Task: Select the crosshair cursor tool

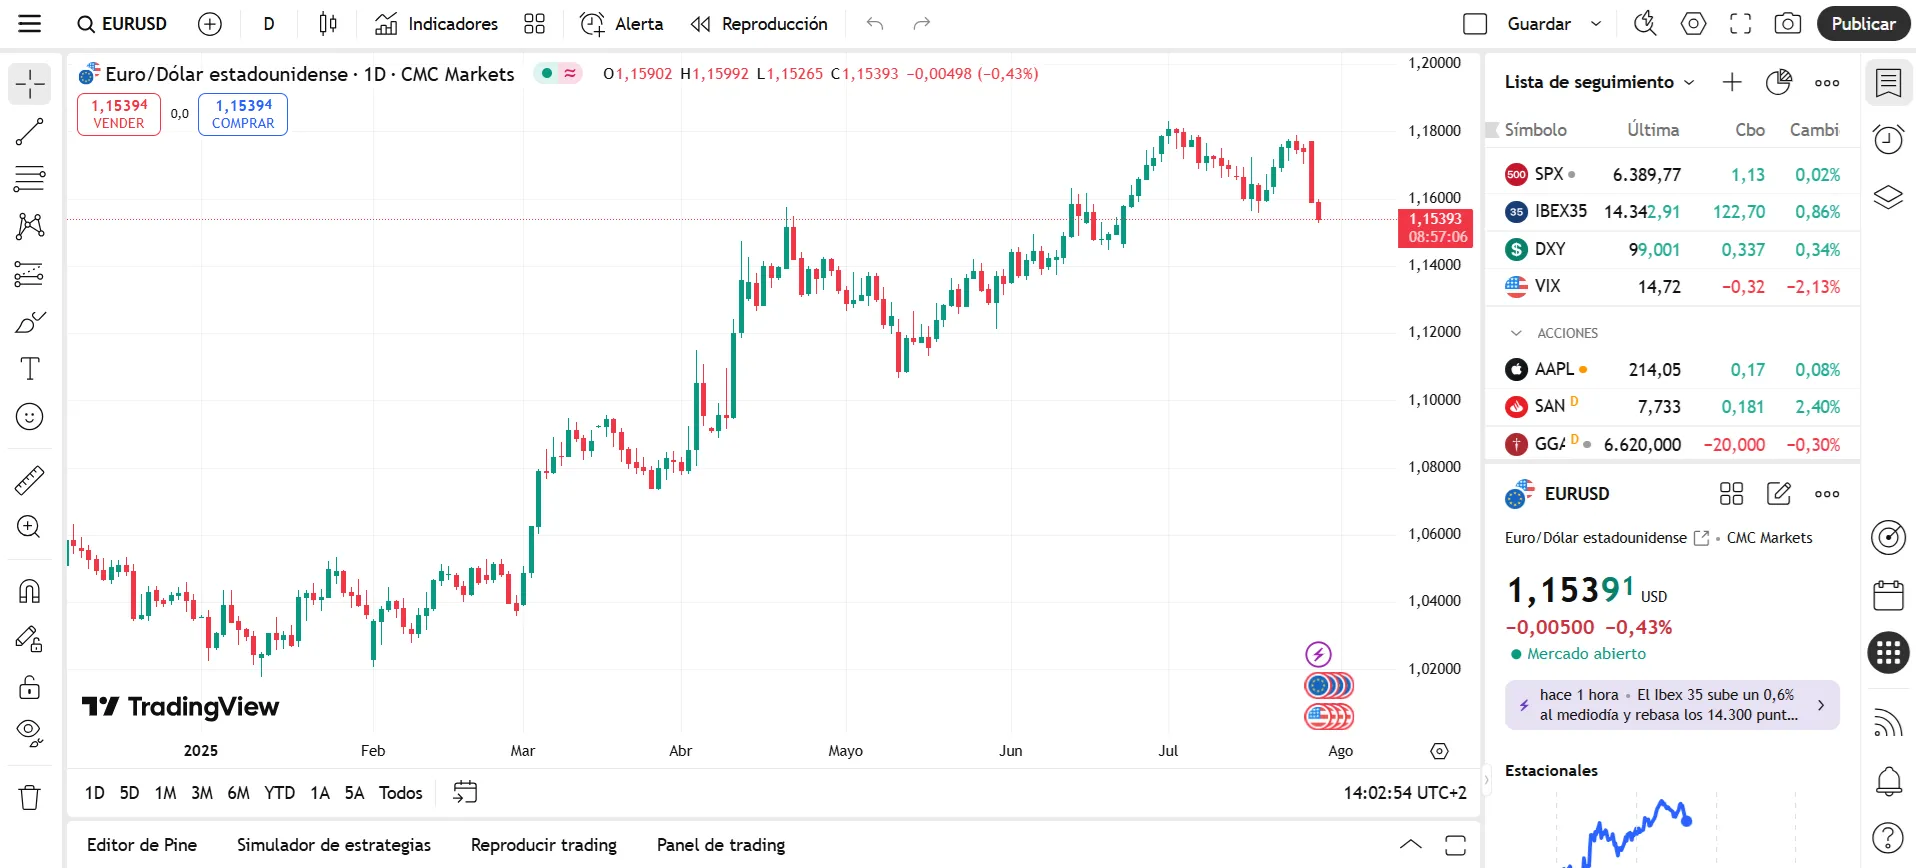Action: click(x=30, y=84)
